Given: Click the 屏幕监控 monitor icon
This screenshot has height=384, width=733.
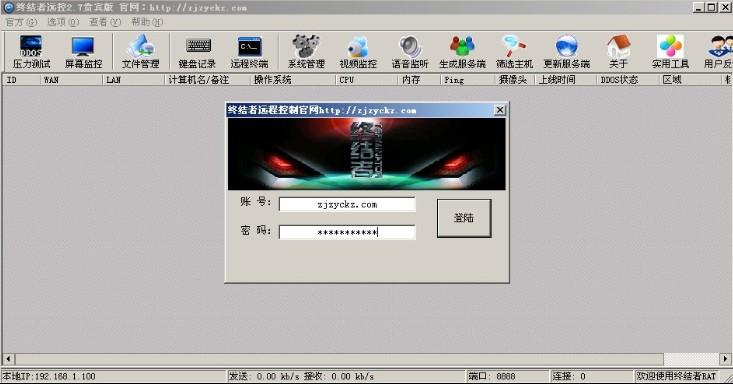Looking at the screenshot, I should [83, 52].
